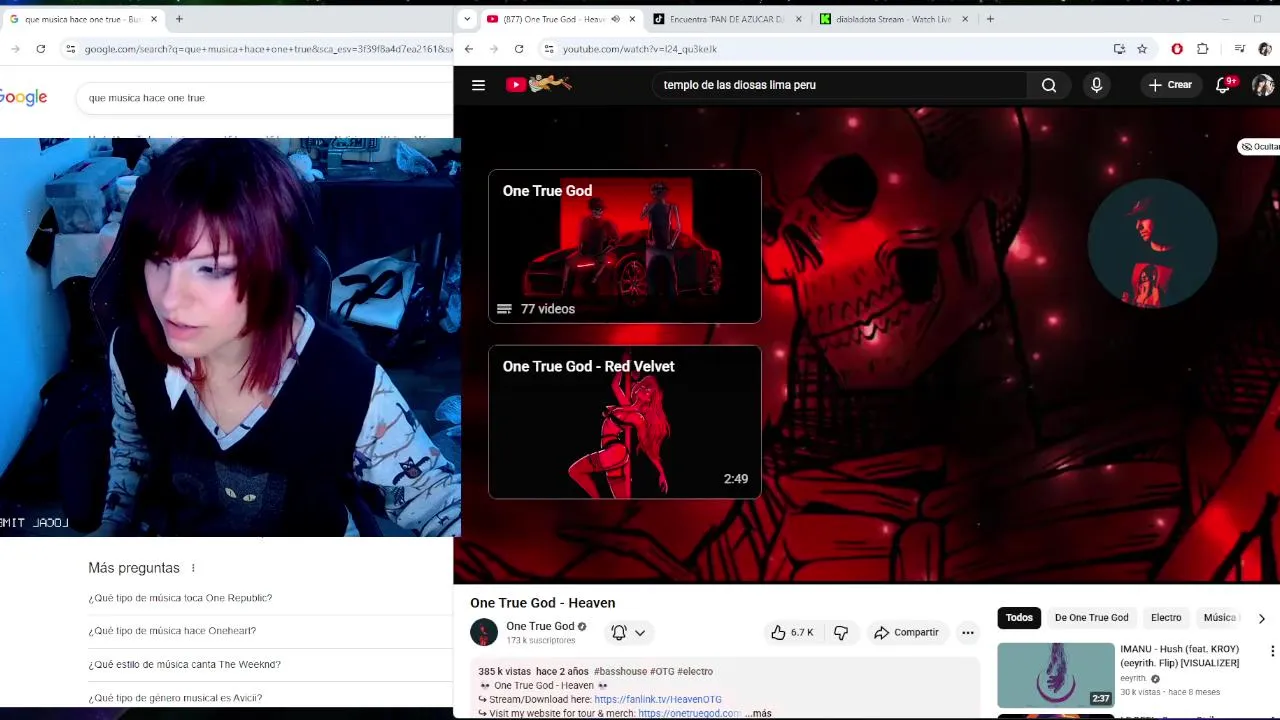The width and height of the screenshot is (1280, 720).
Task: Close the TikTok PAN DE AZUCAR tab
Action: (x=798, y=19)
